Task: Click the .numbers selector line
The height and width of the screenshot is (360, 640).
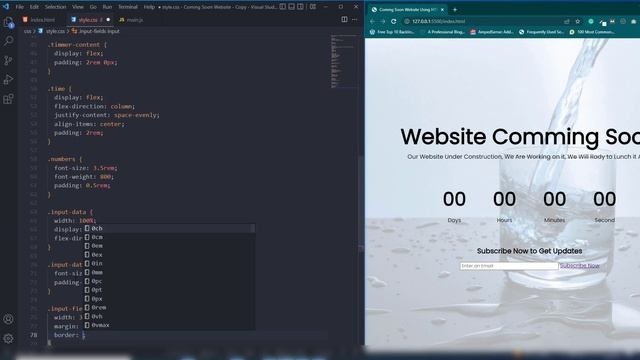Action: point(64,159)
